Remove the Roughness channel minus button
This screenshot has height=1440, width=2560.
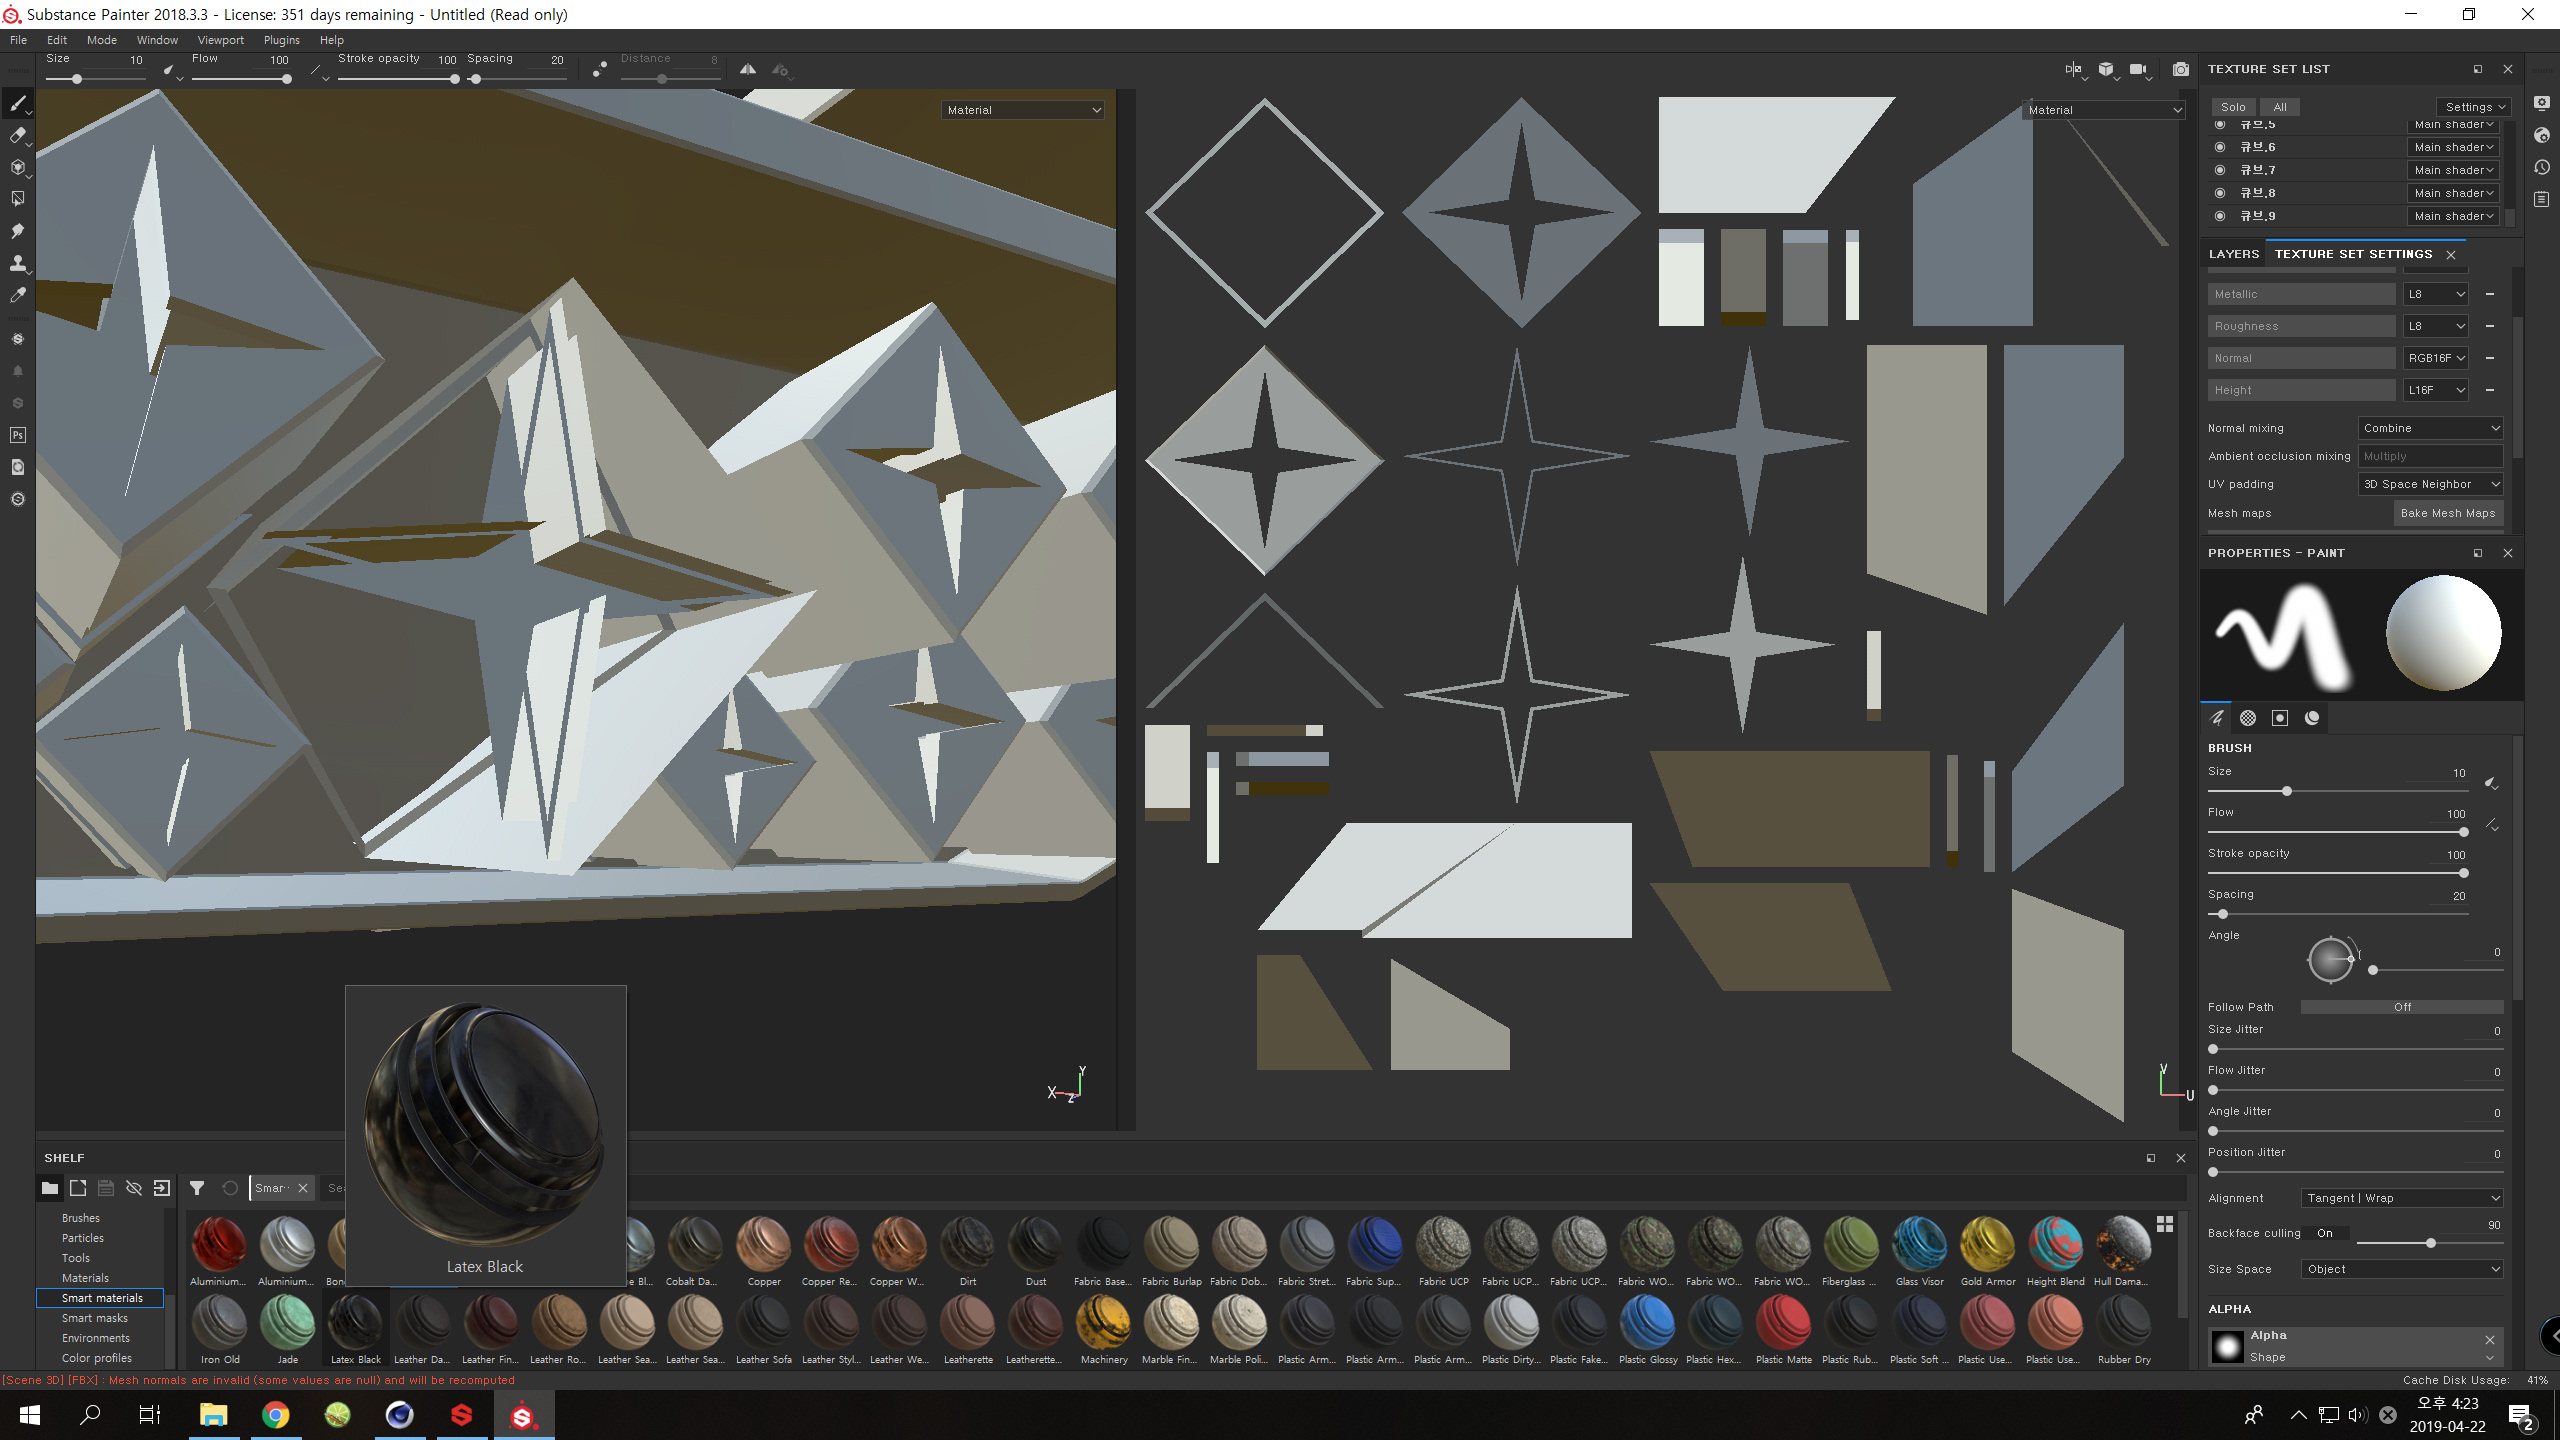click(2490, 326)
